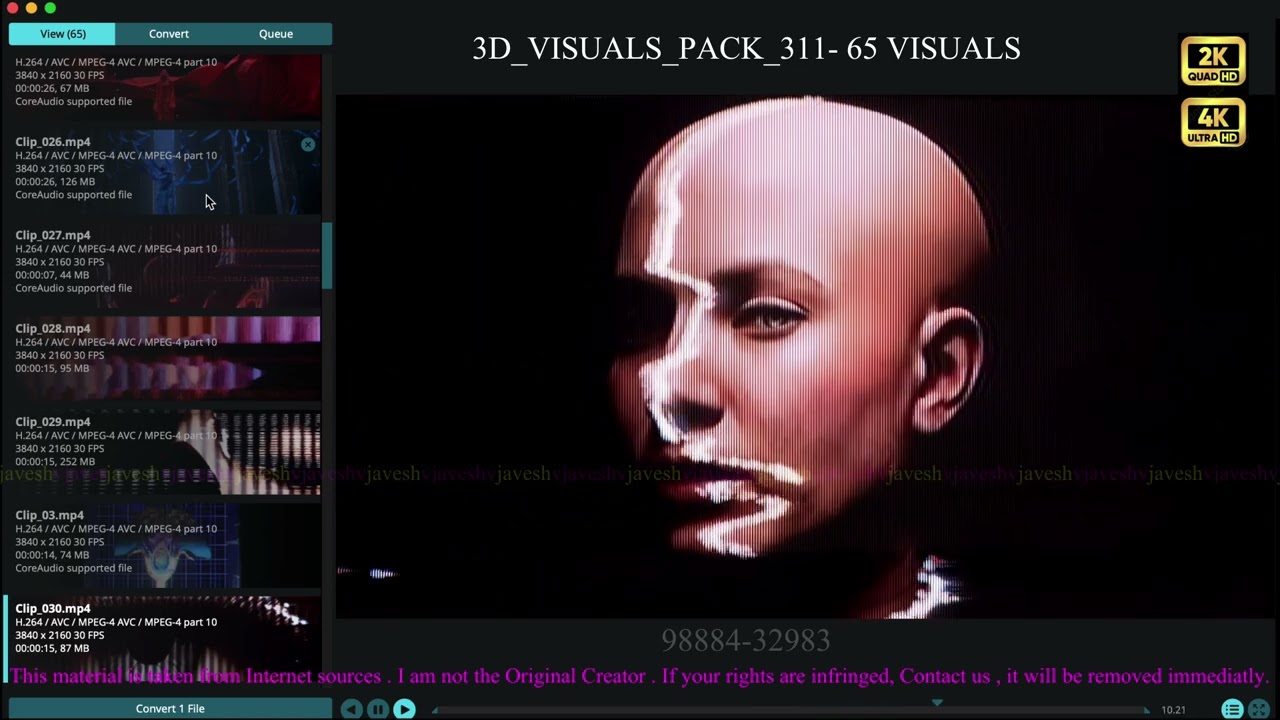Click the file list scrollbar thumb
1280x720 pixels.
click(327, 256)
